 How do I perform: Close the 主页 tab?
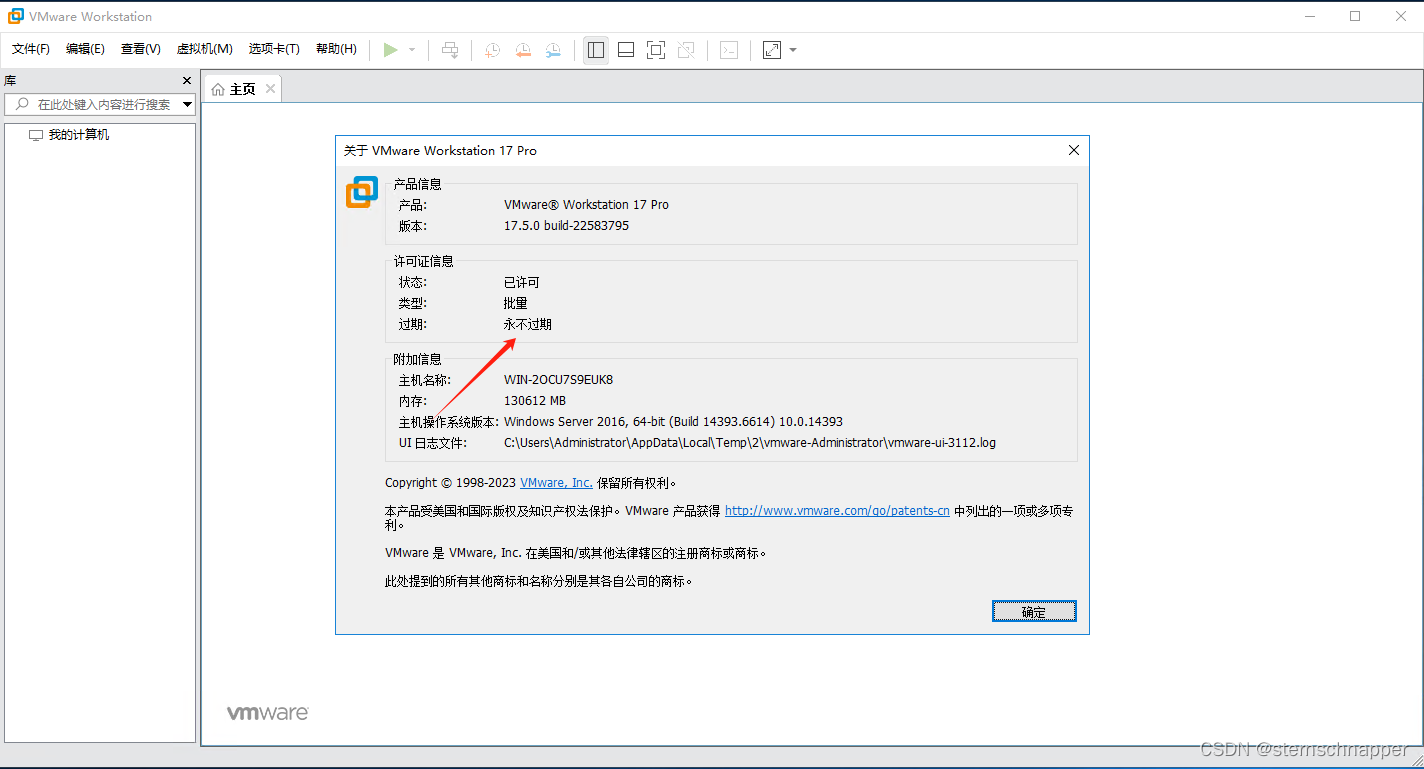[x=270, y=89]
